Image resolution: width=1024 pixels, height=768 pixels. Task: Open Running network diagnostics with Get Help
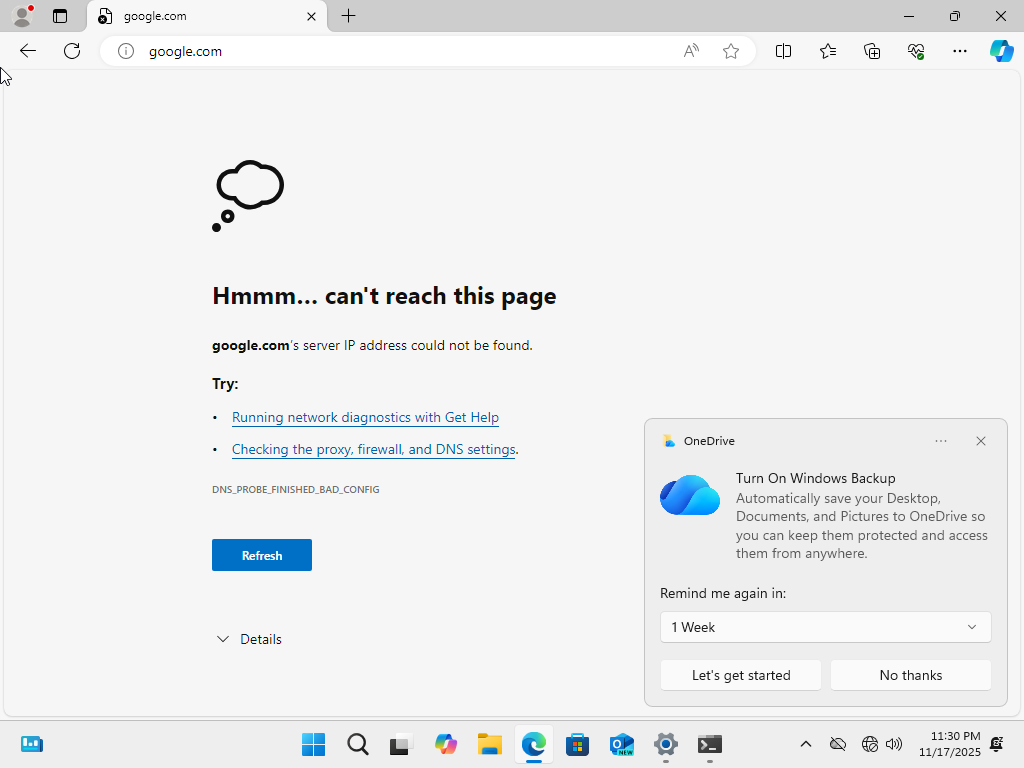click(365, 417)
